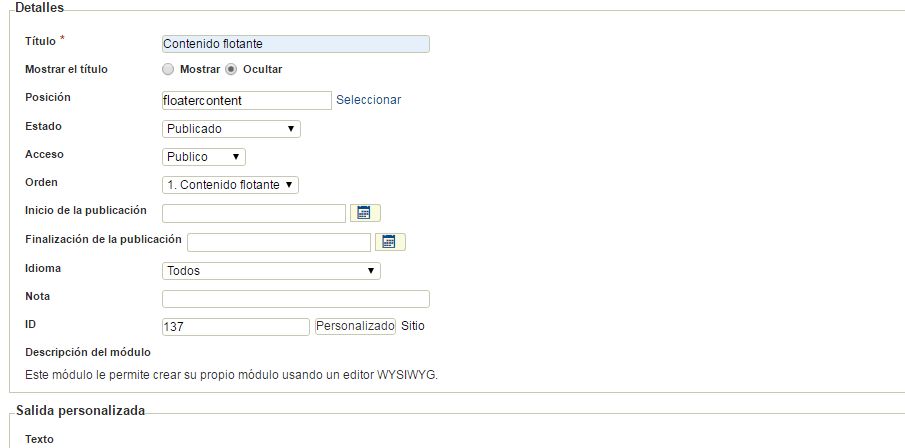The image size is (905, 448).
Task: Click the Personalizado module type field
Action: (356, 326)
